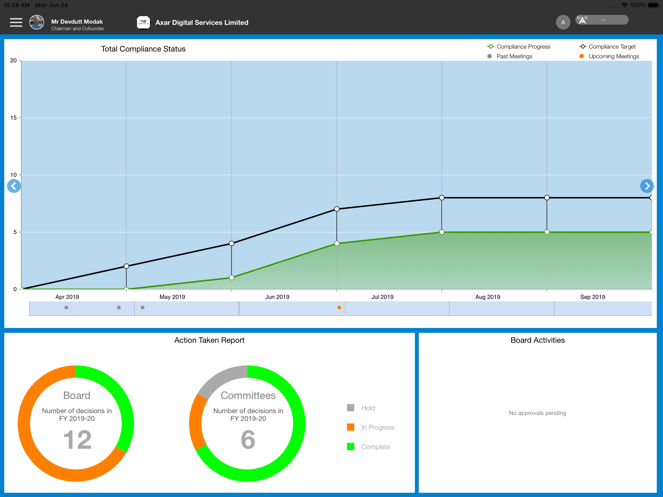Advance chart with right arrow button
Screen dimensions: 663x497
[646, 186]
